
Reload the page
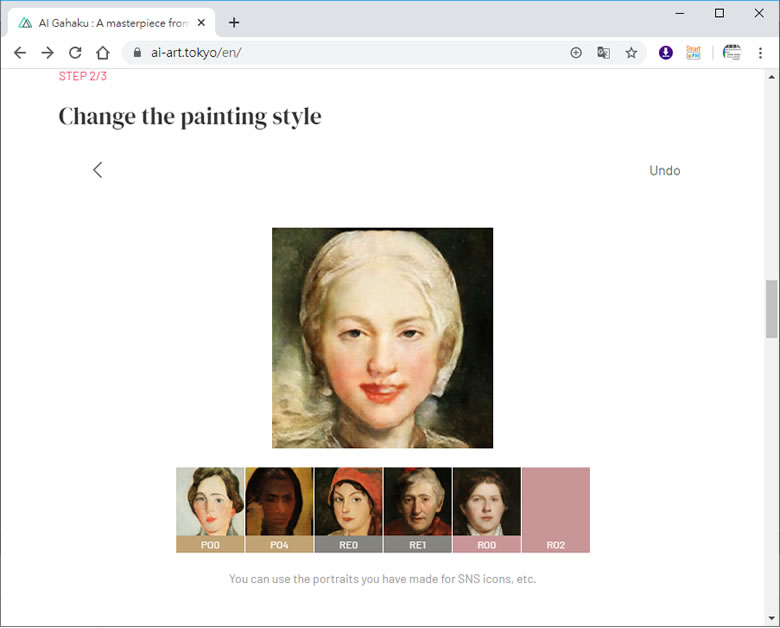tap(75, 53)
